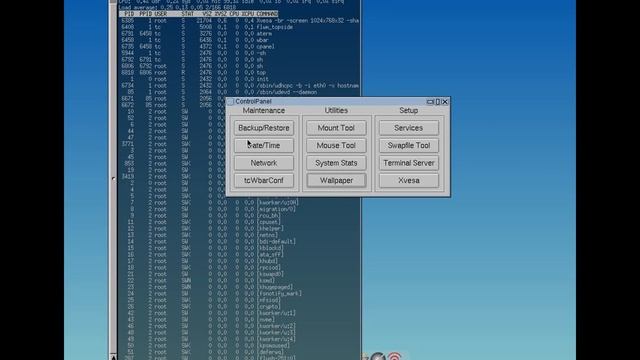Open System Stats utility
Screen dimensions: 640x360
tap(336, 163)
